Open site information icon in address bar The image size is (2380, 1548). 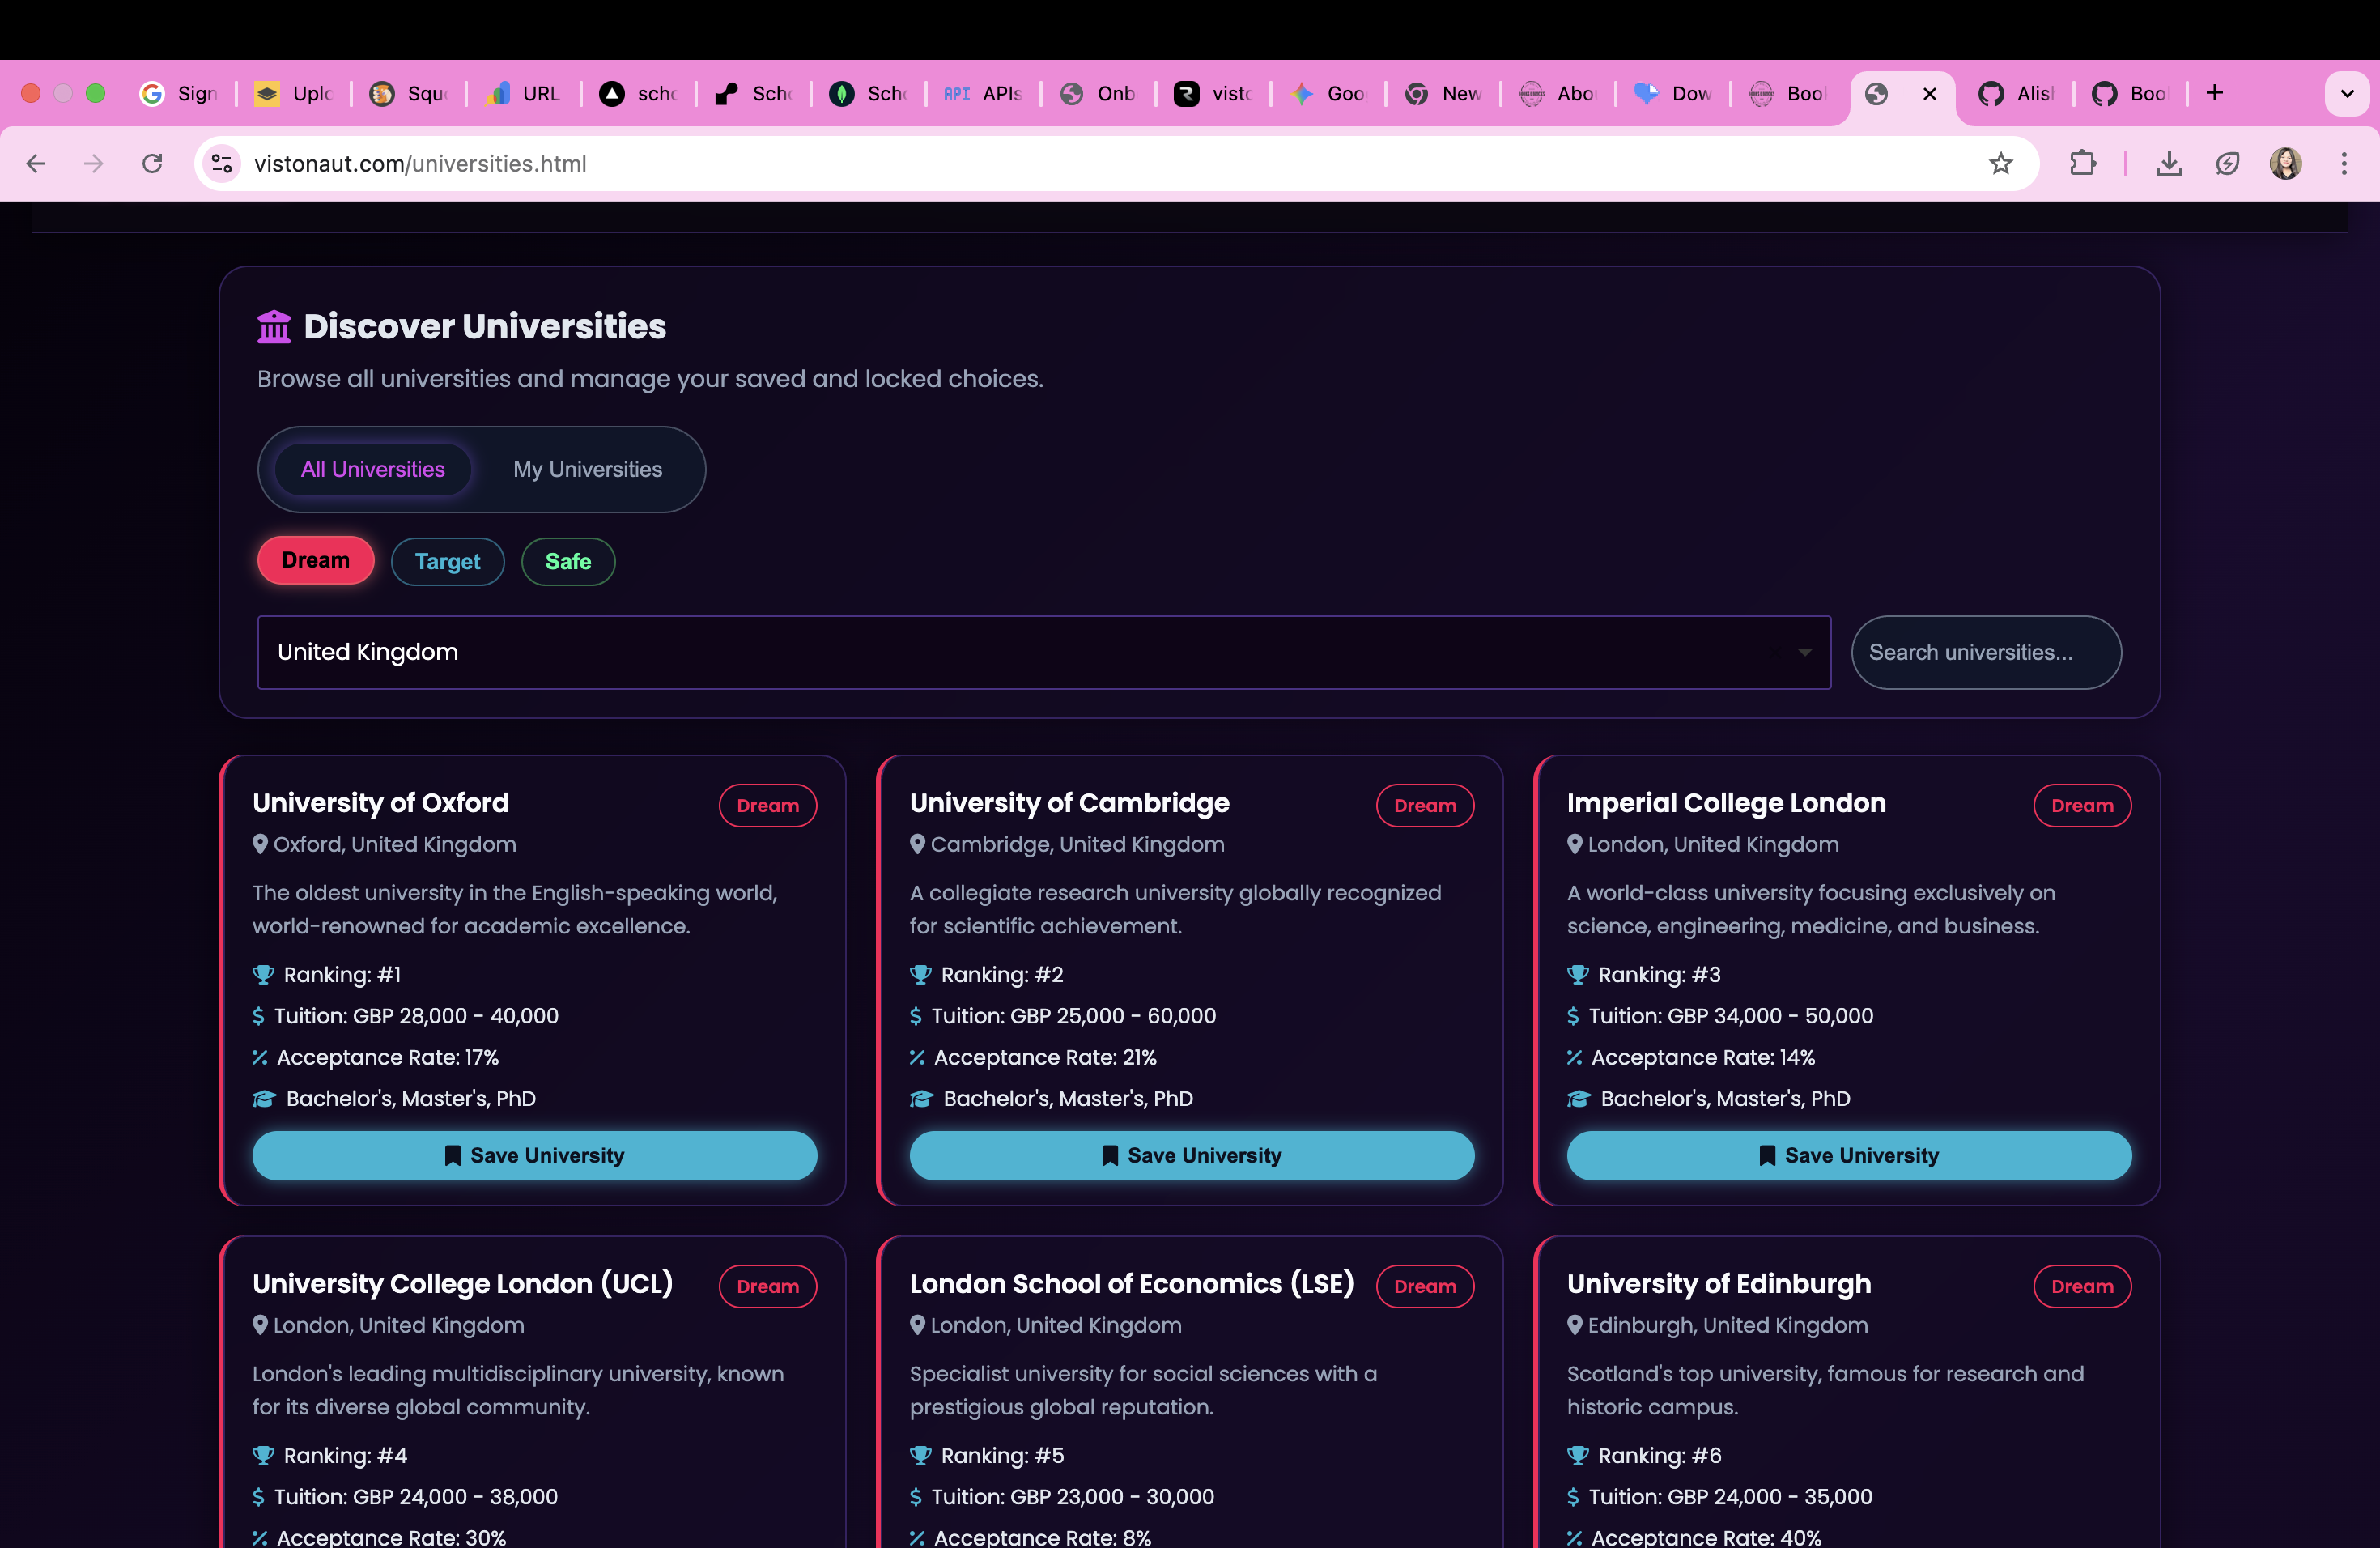point(222,163)
